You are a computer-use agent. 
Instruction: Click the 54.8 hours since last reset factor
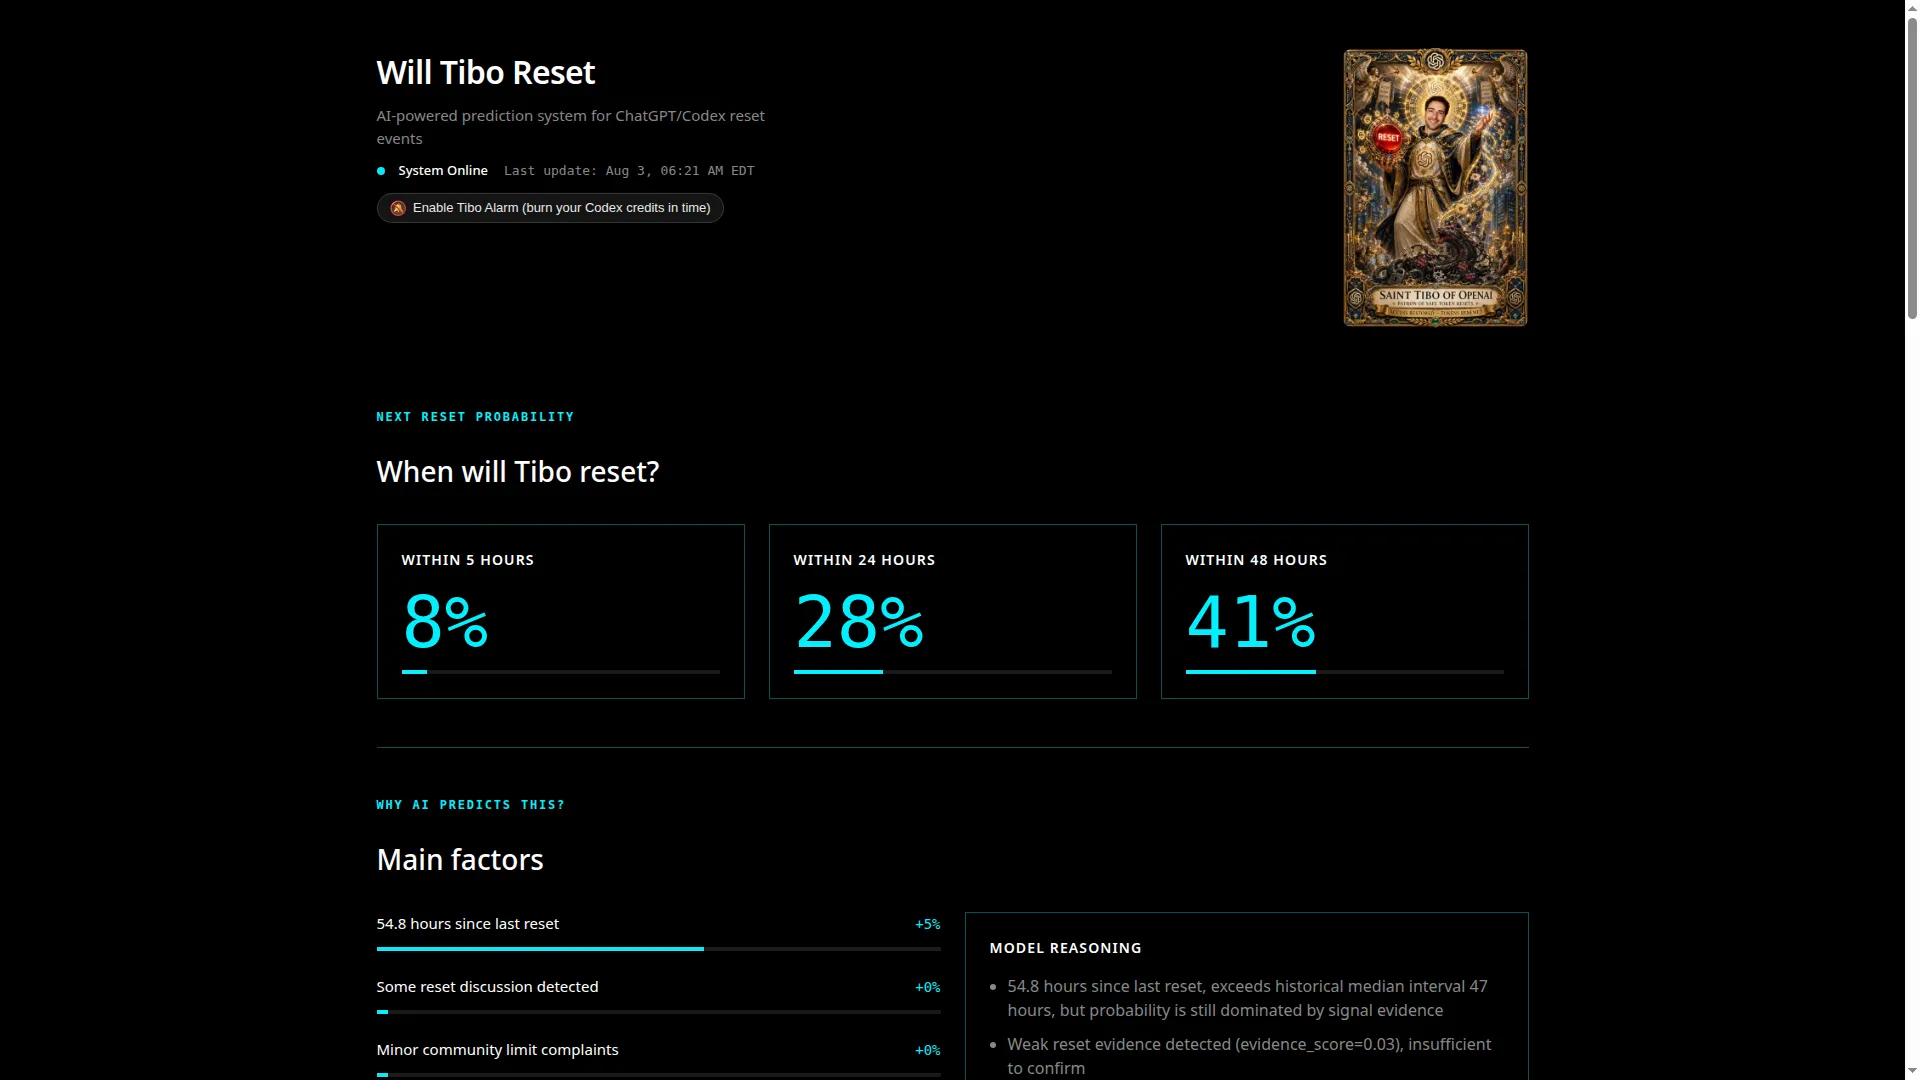click(x=468, y=924)
